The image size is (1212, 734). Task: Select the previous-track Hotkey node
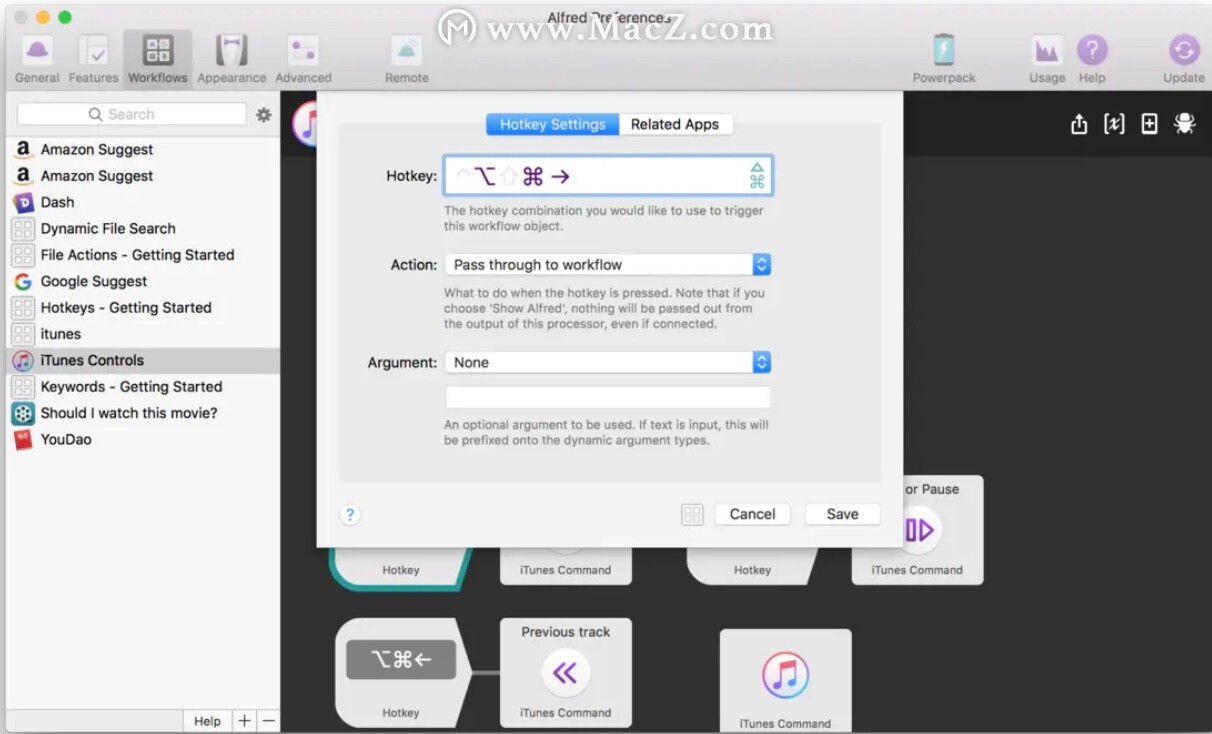[x=401, y=673]
